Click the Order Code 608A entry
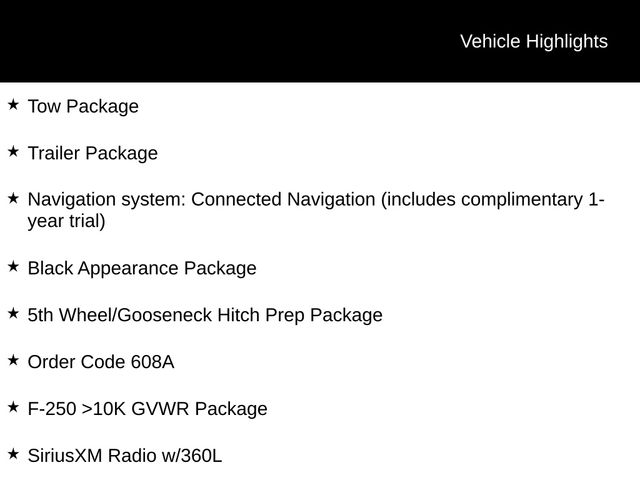 pos(101,362)
